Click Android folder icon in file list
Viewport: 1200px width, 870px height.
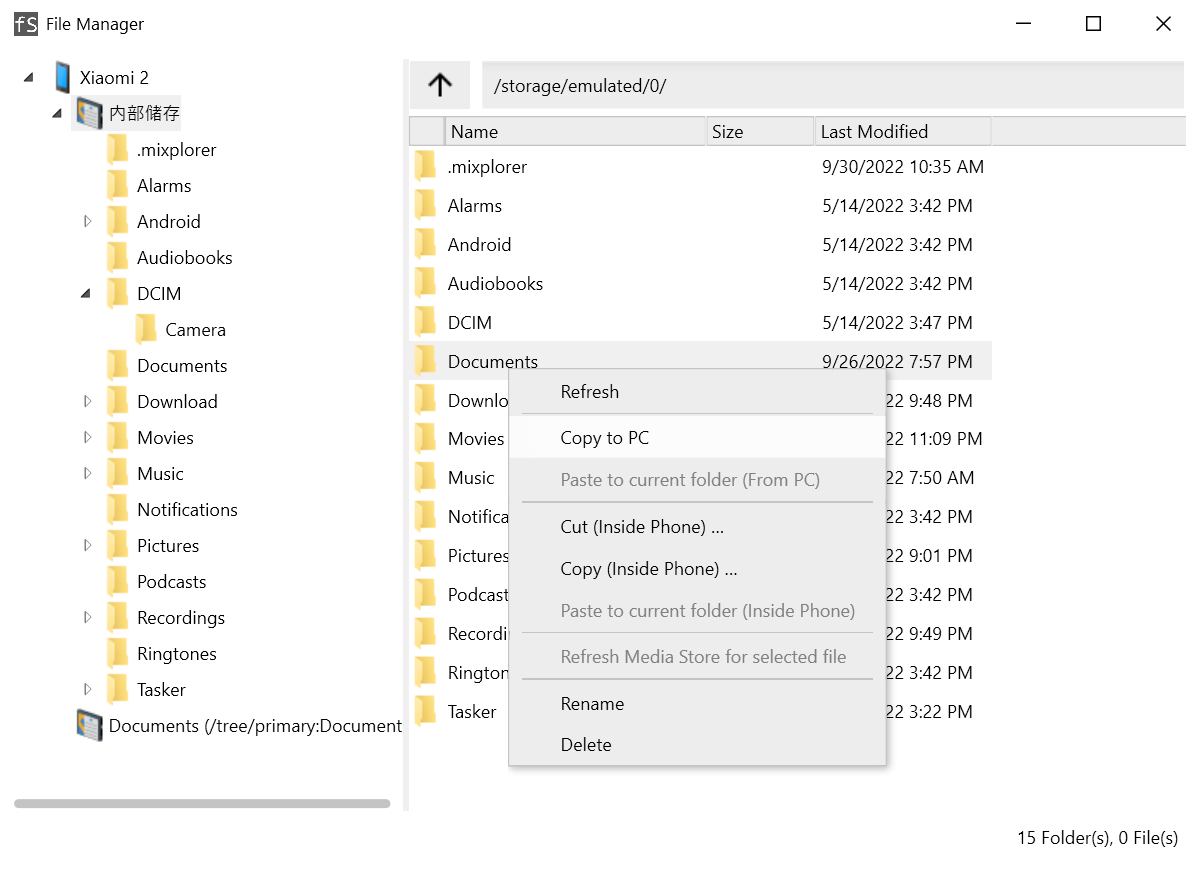[x=426, y=244]
